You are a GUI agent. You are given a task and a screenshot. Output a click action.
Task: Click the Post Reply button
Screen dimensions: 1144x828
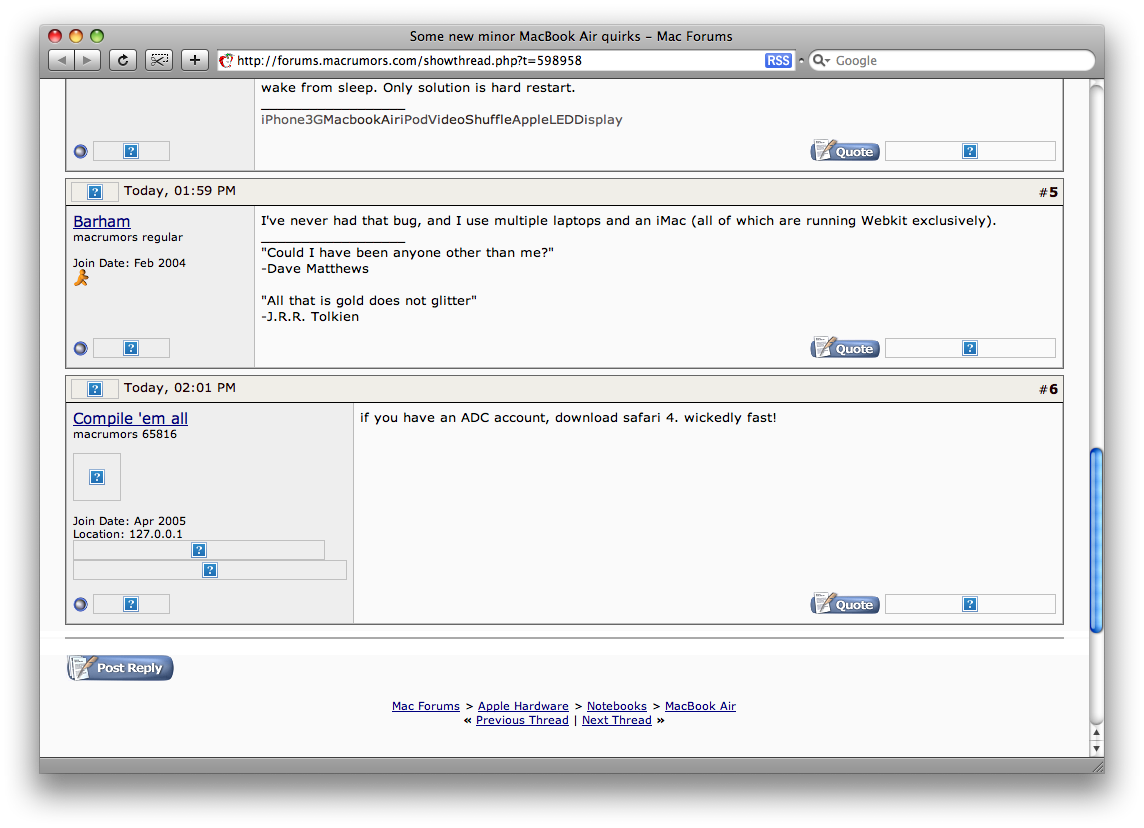120,668
